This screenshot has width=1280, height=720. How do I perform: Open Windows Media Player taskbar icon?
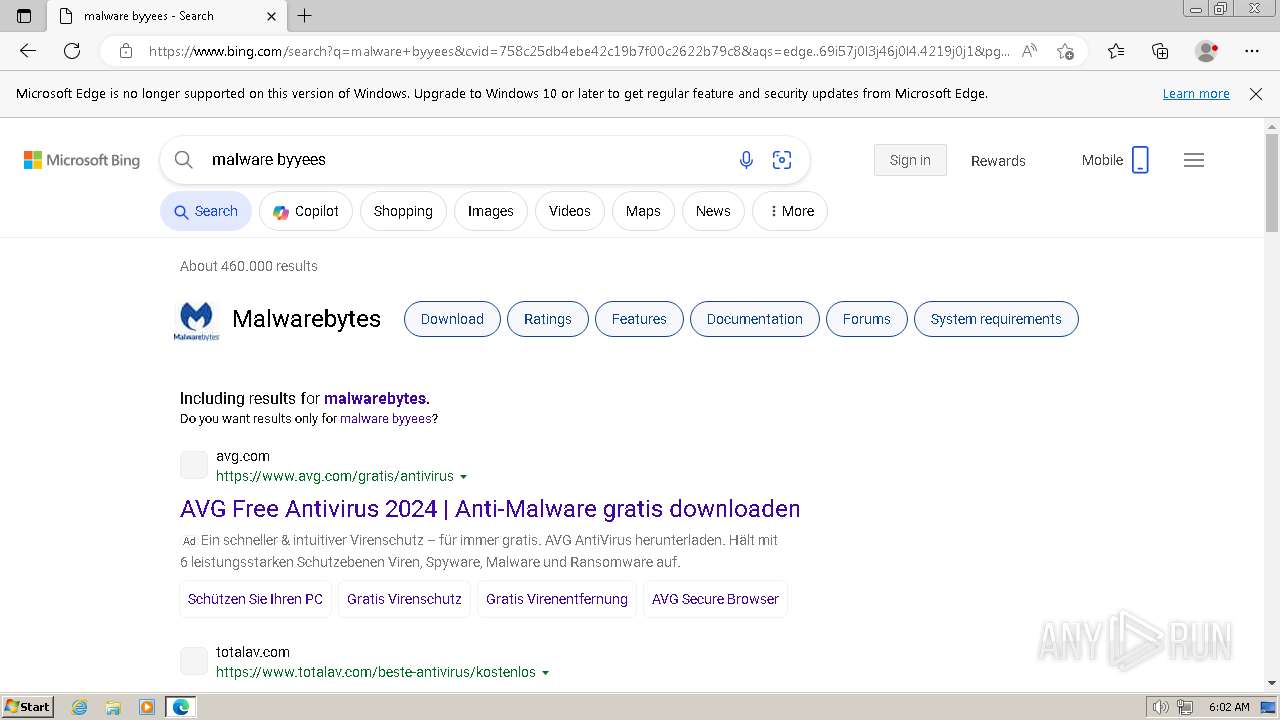click(x=146, y=707)
